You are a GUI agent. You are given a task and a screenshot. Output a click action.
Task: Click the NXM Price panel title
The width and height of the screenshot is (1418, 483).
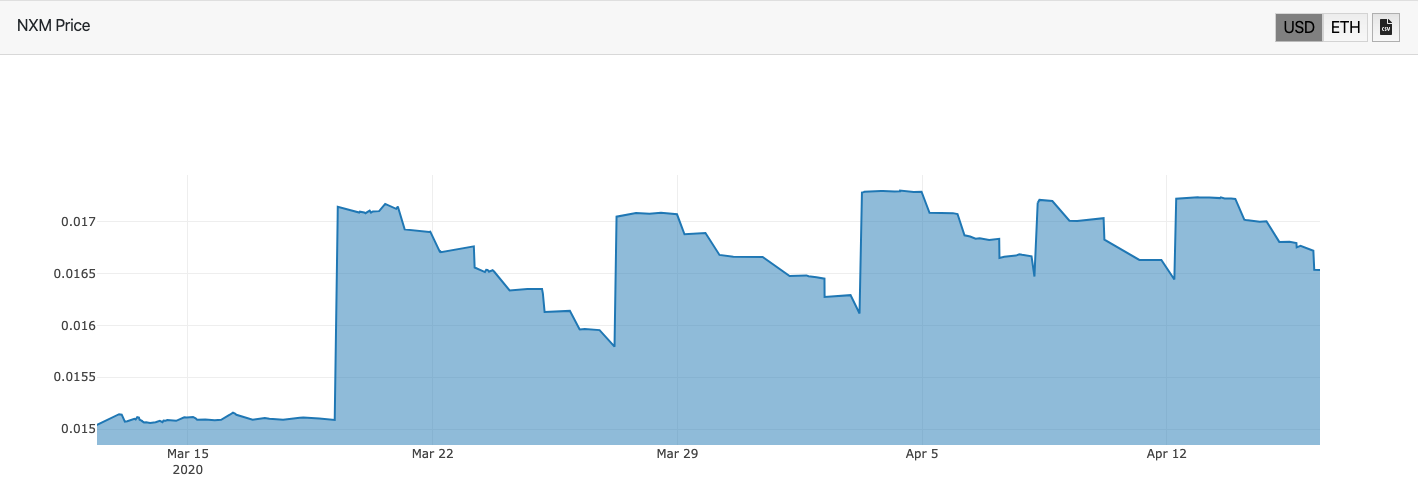point(54,26)
